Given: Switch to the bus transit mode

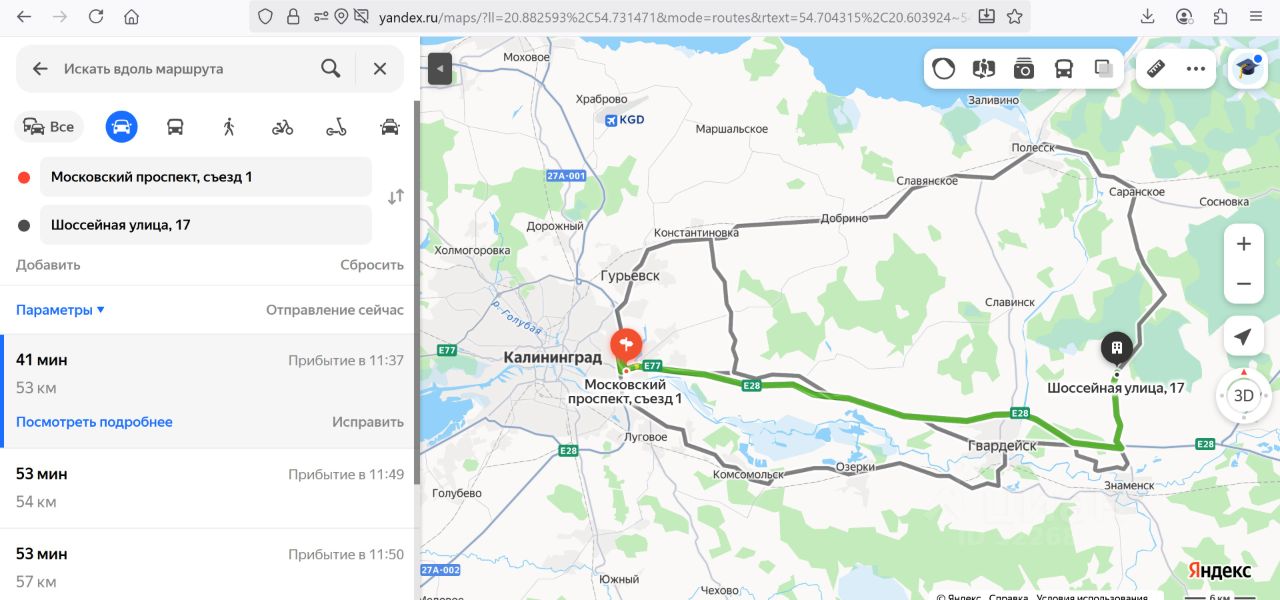Looking at the screenshot, I should [x=175, y=126].
